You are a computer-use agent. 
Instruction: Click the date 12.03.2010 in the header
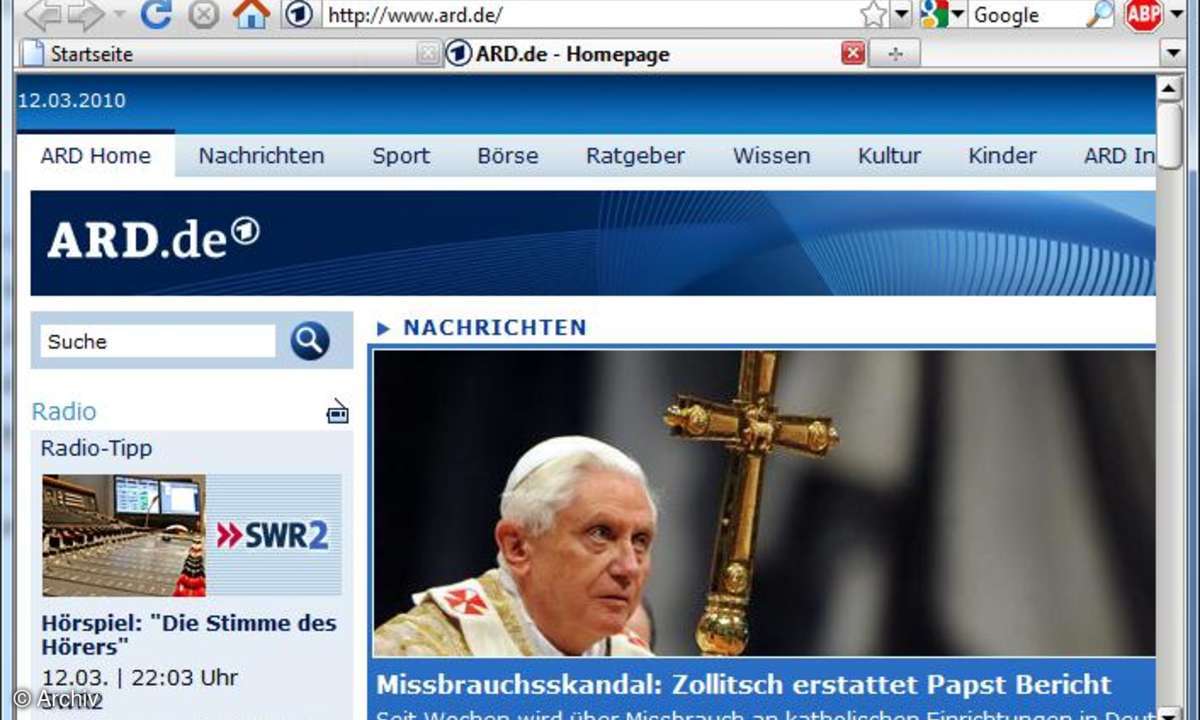[x=72, y=100]
